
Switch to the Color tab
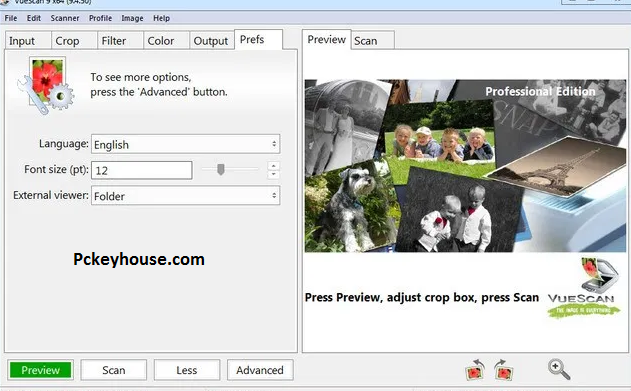[166, 41]
